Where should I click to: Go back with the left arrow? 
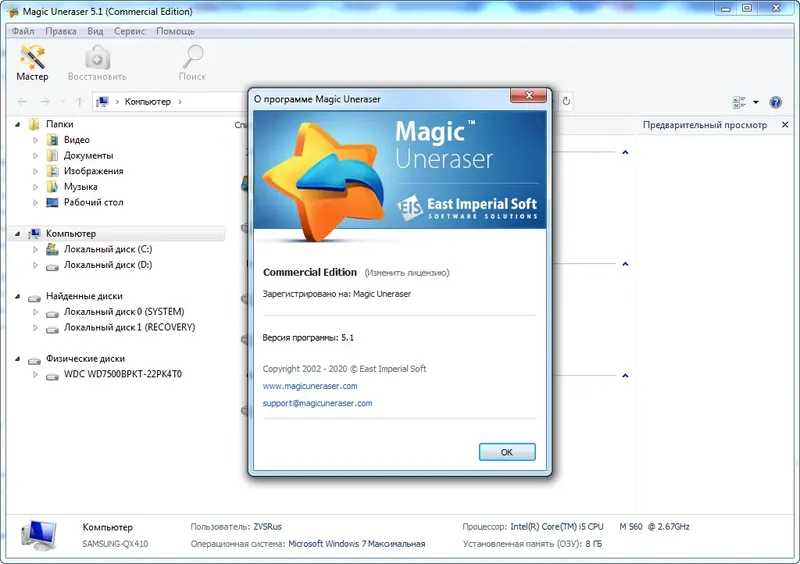click(22, 102)
